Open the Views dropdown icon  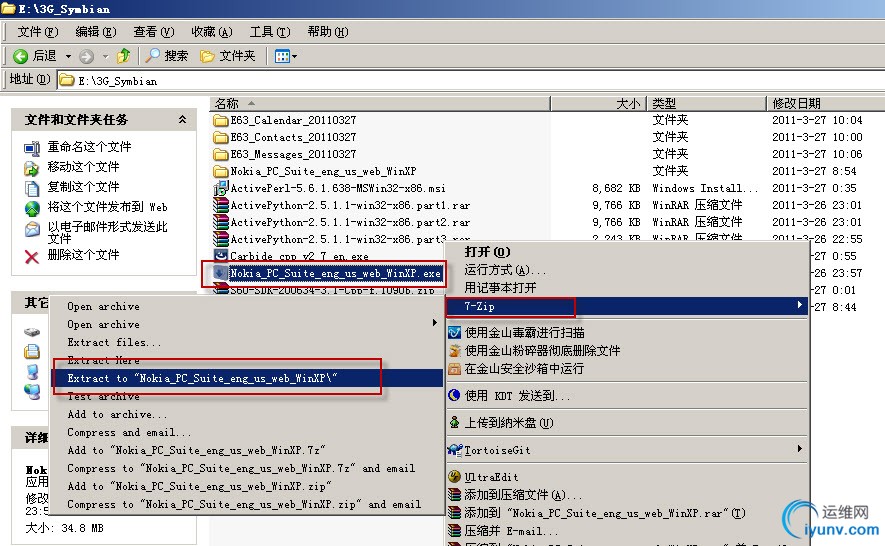coord(286,56)
